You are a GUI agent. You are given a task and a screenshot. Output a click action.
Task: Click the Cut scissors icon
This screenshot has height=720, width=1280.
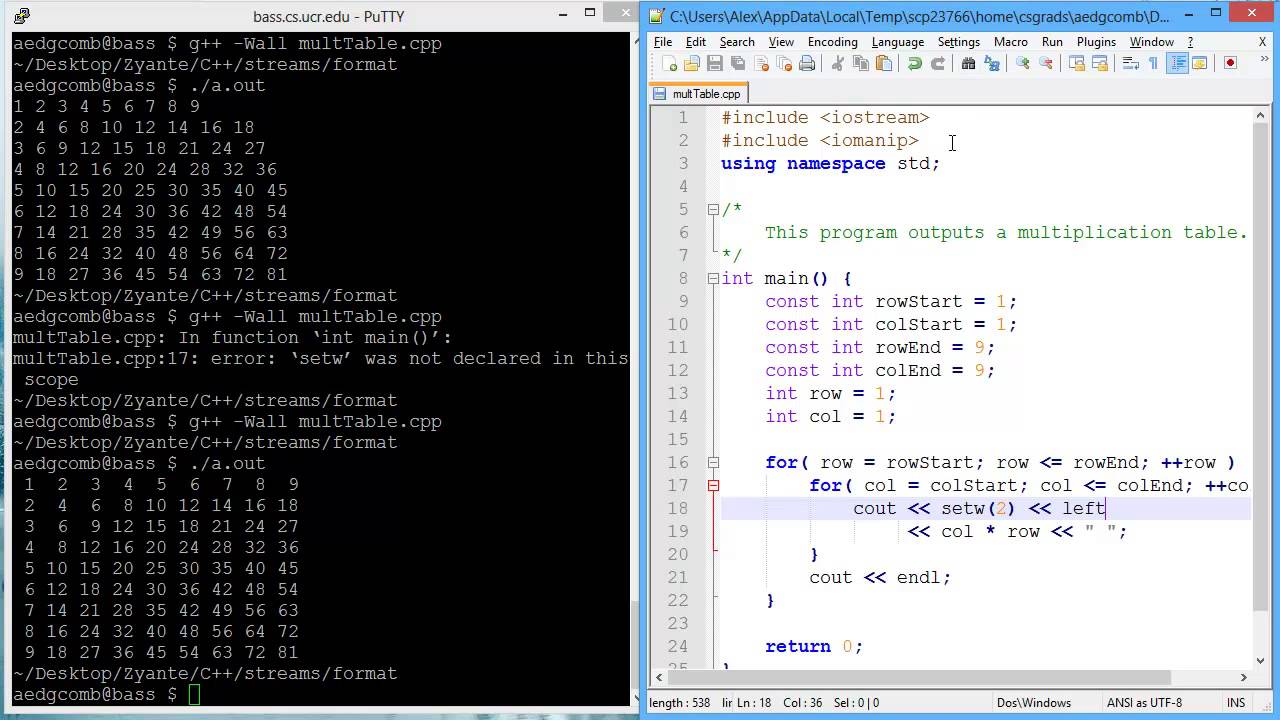pos(838,63)
